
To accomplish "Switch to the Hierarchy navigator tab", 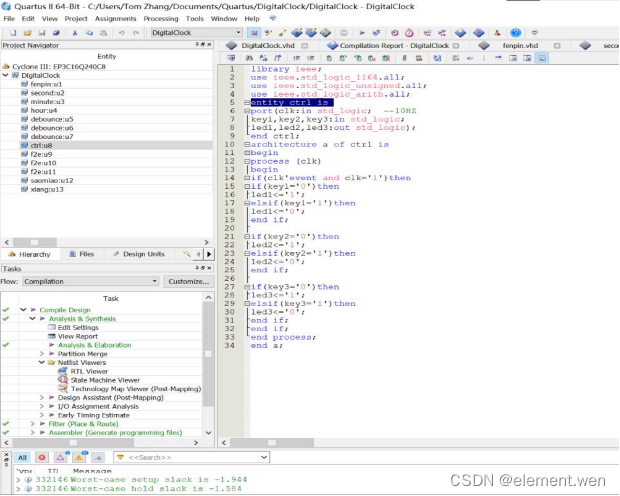I will 30,254.
